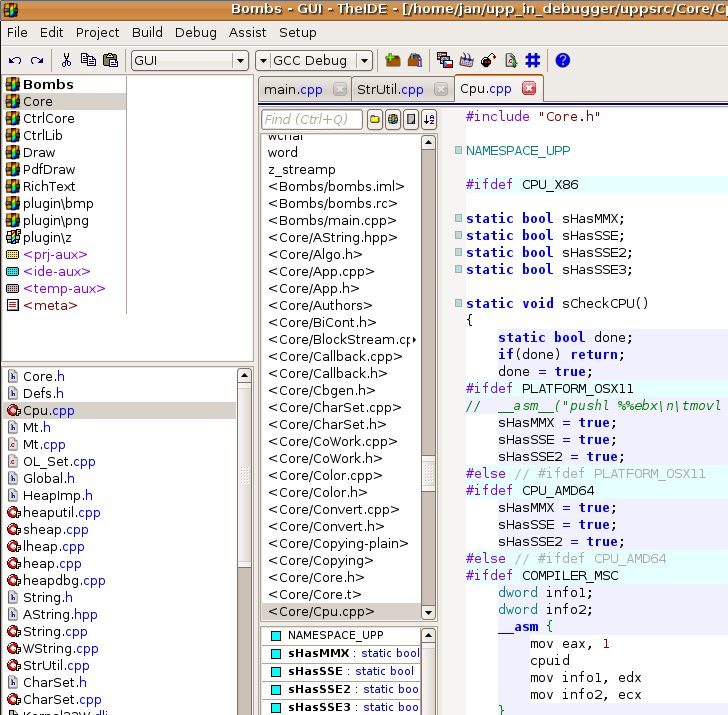Open the GCC Debug build method dropdown

pyautogui.click(x=365, y=61)
